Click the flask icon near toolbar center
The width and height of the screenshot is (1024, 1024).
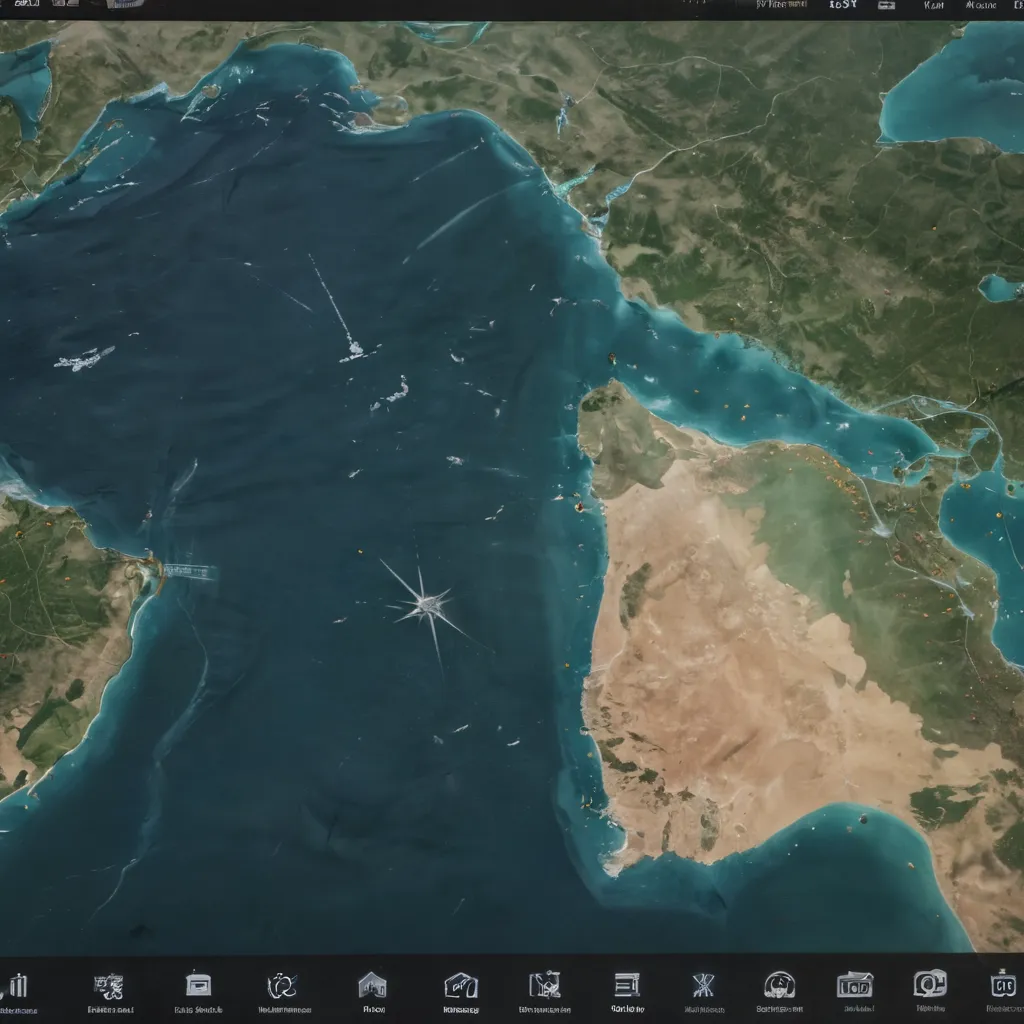(547, 983)
